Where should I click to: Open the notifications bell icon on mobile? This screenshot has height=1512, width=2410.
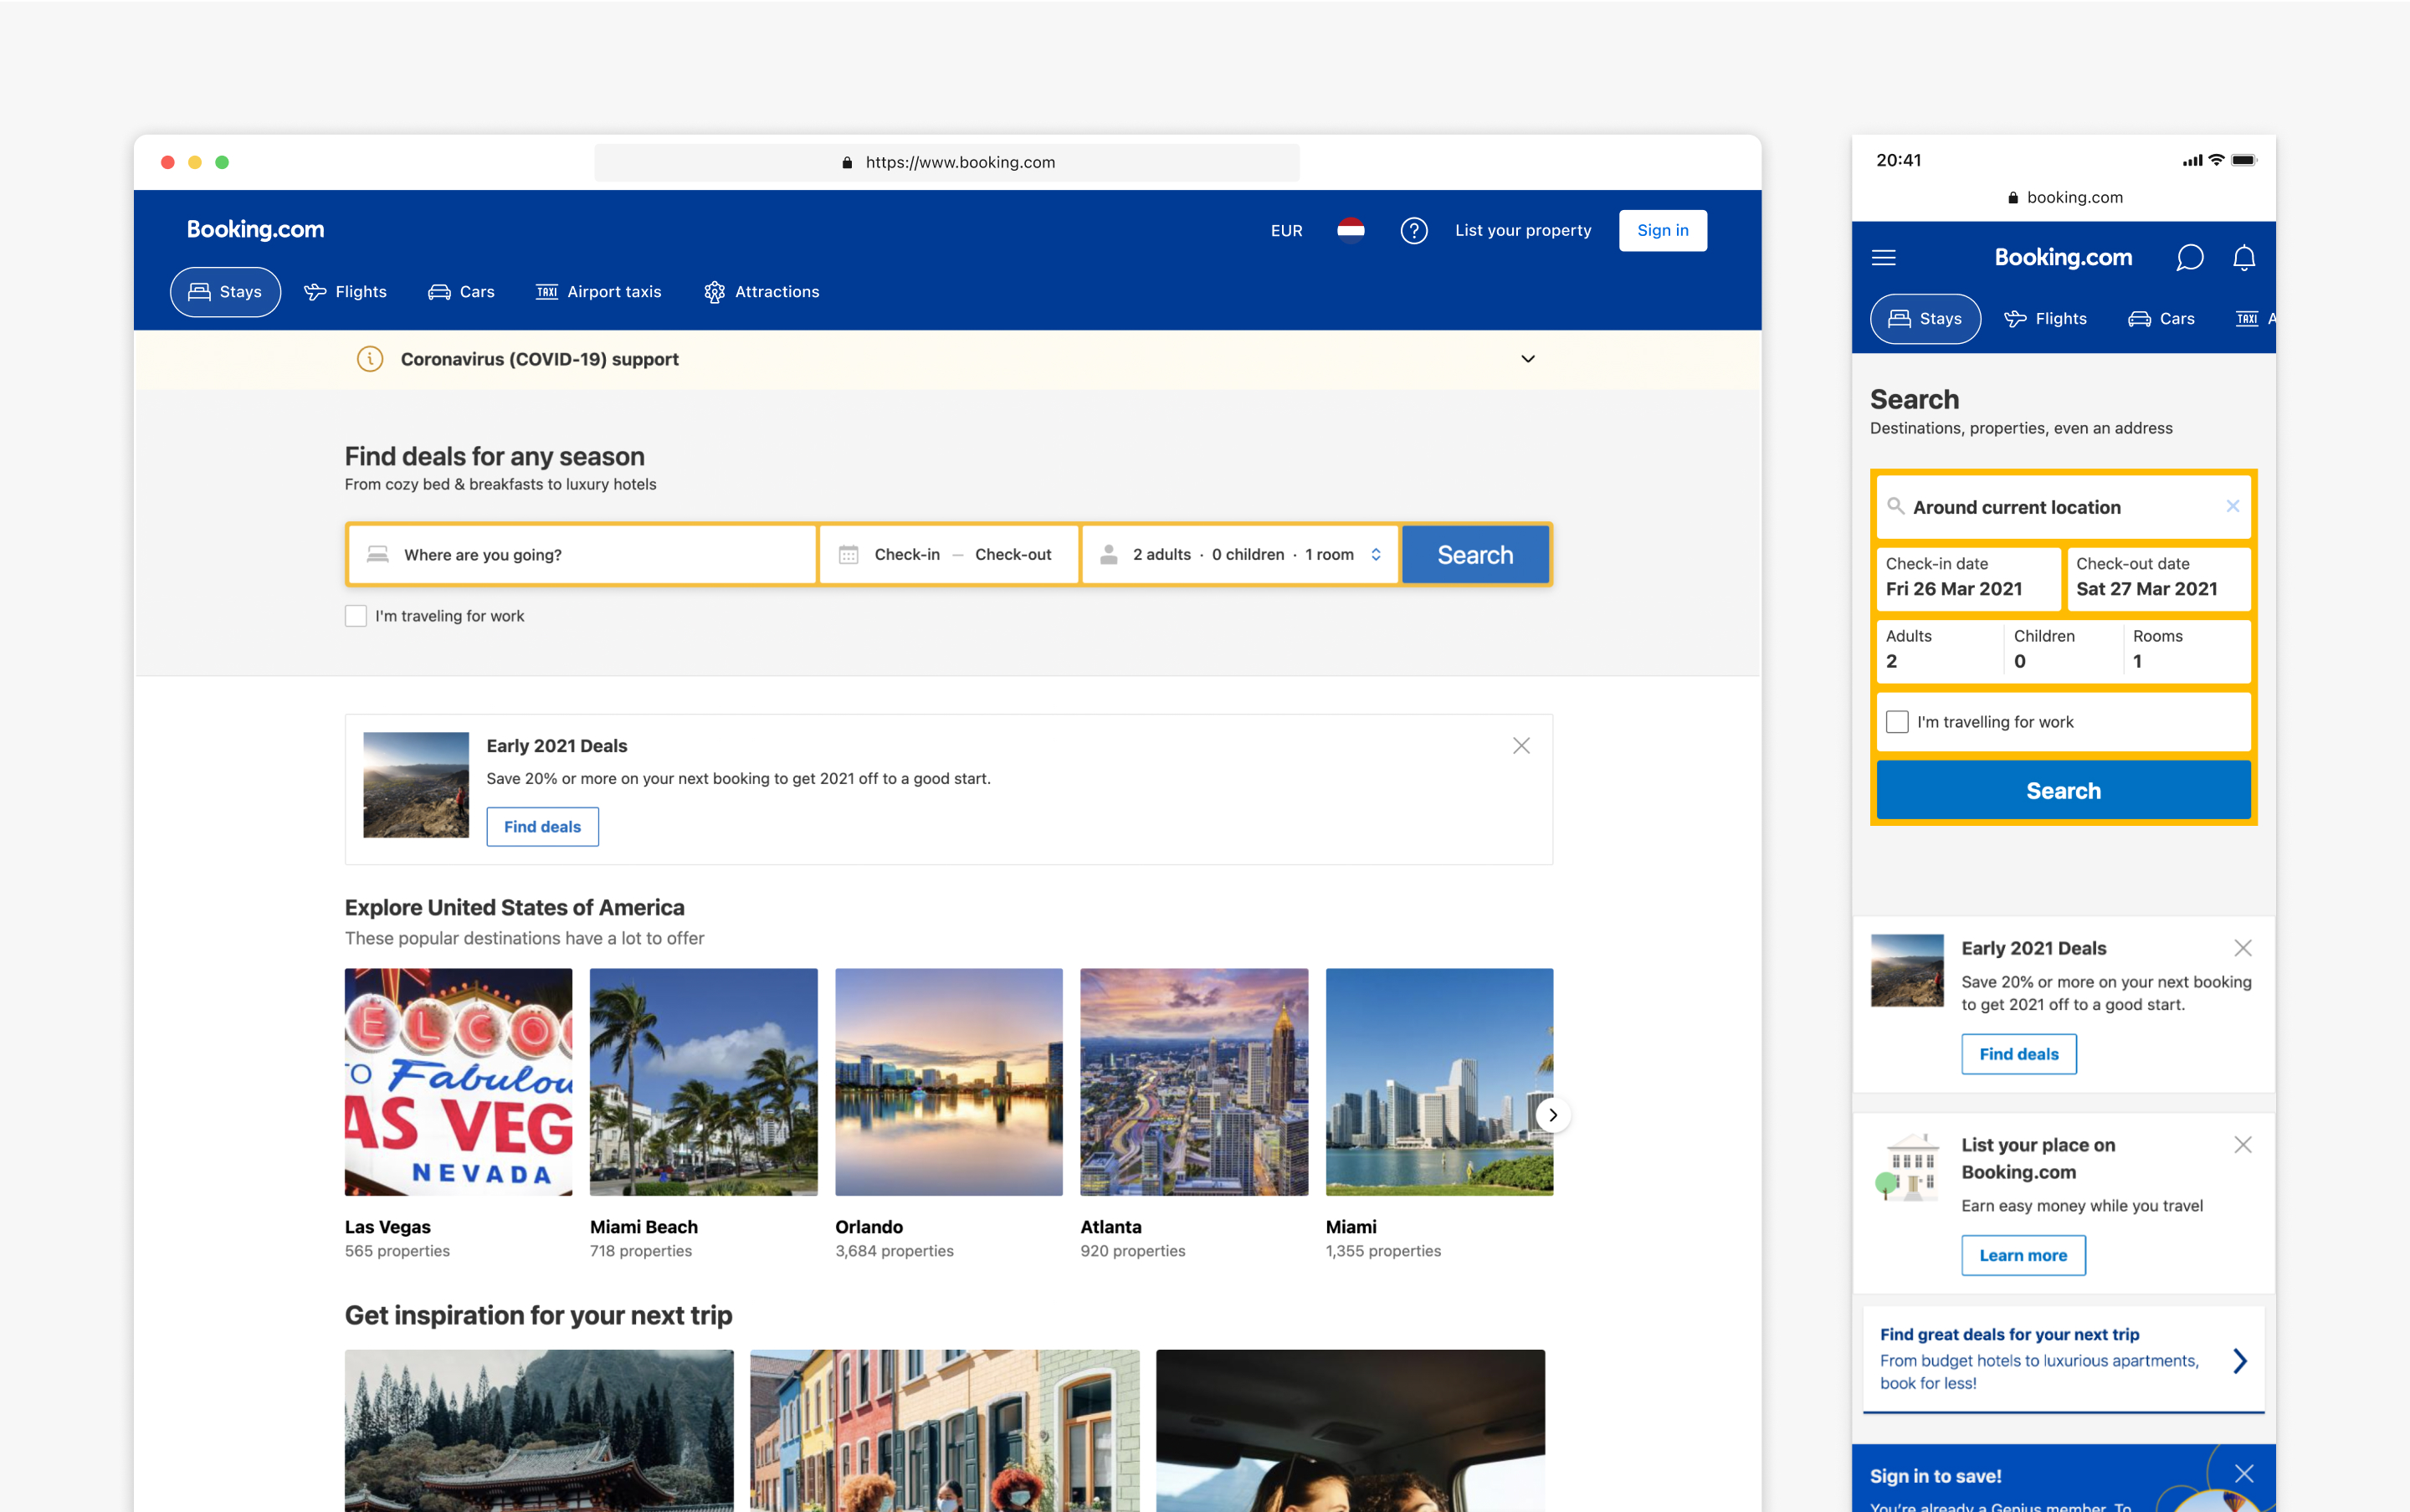pos(2244,258)
